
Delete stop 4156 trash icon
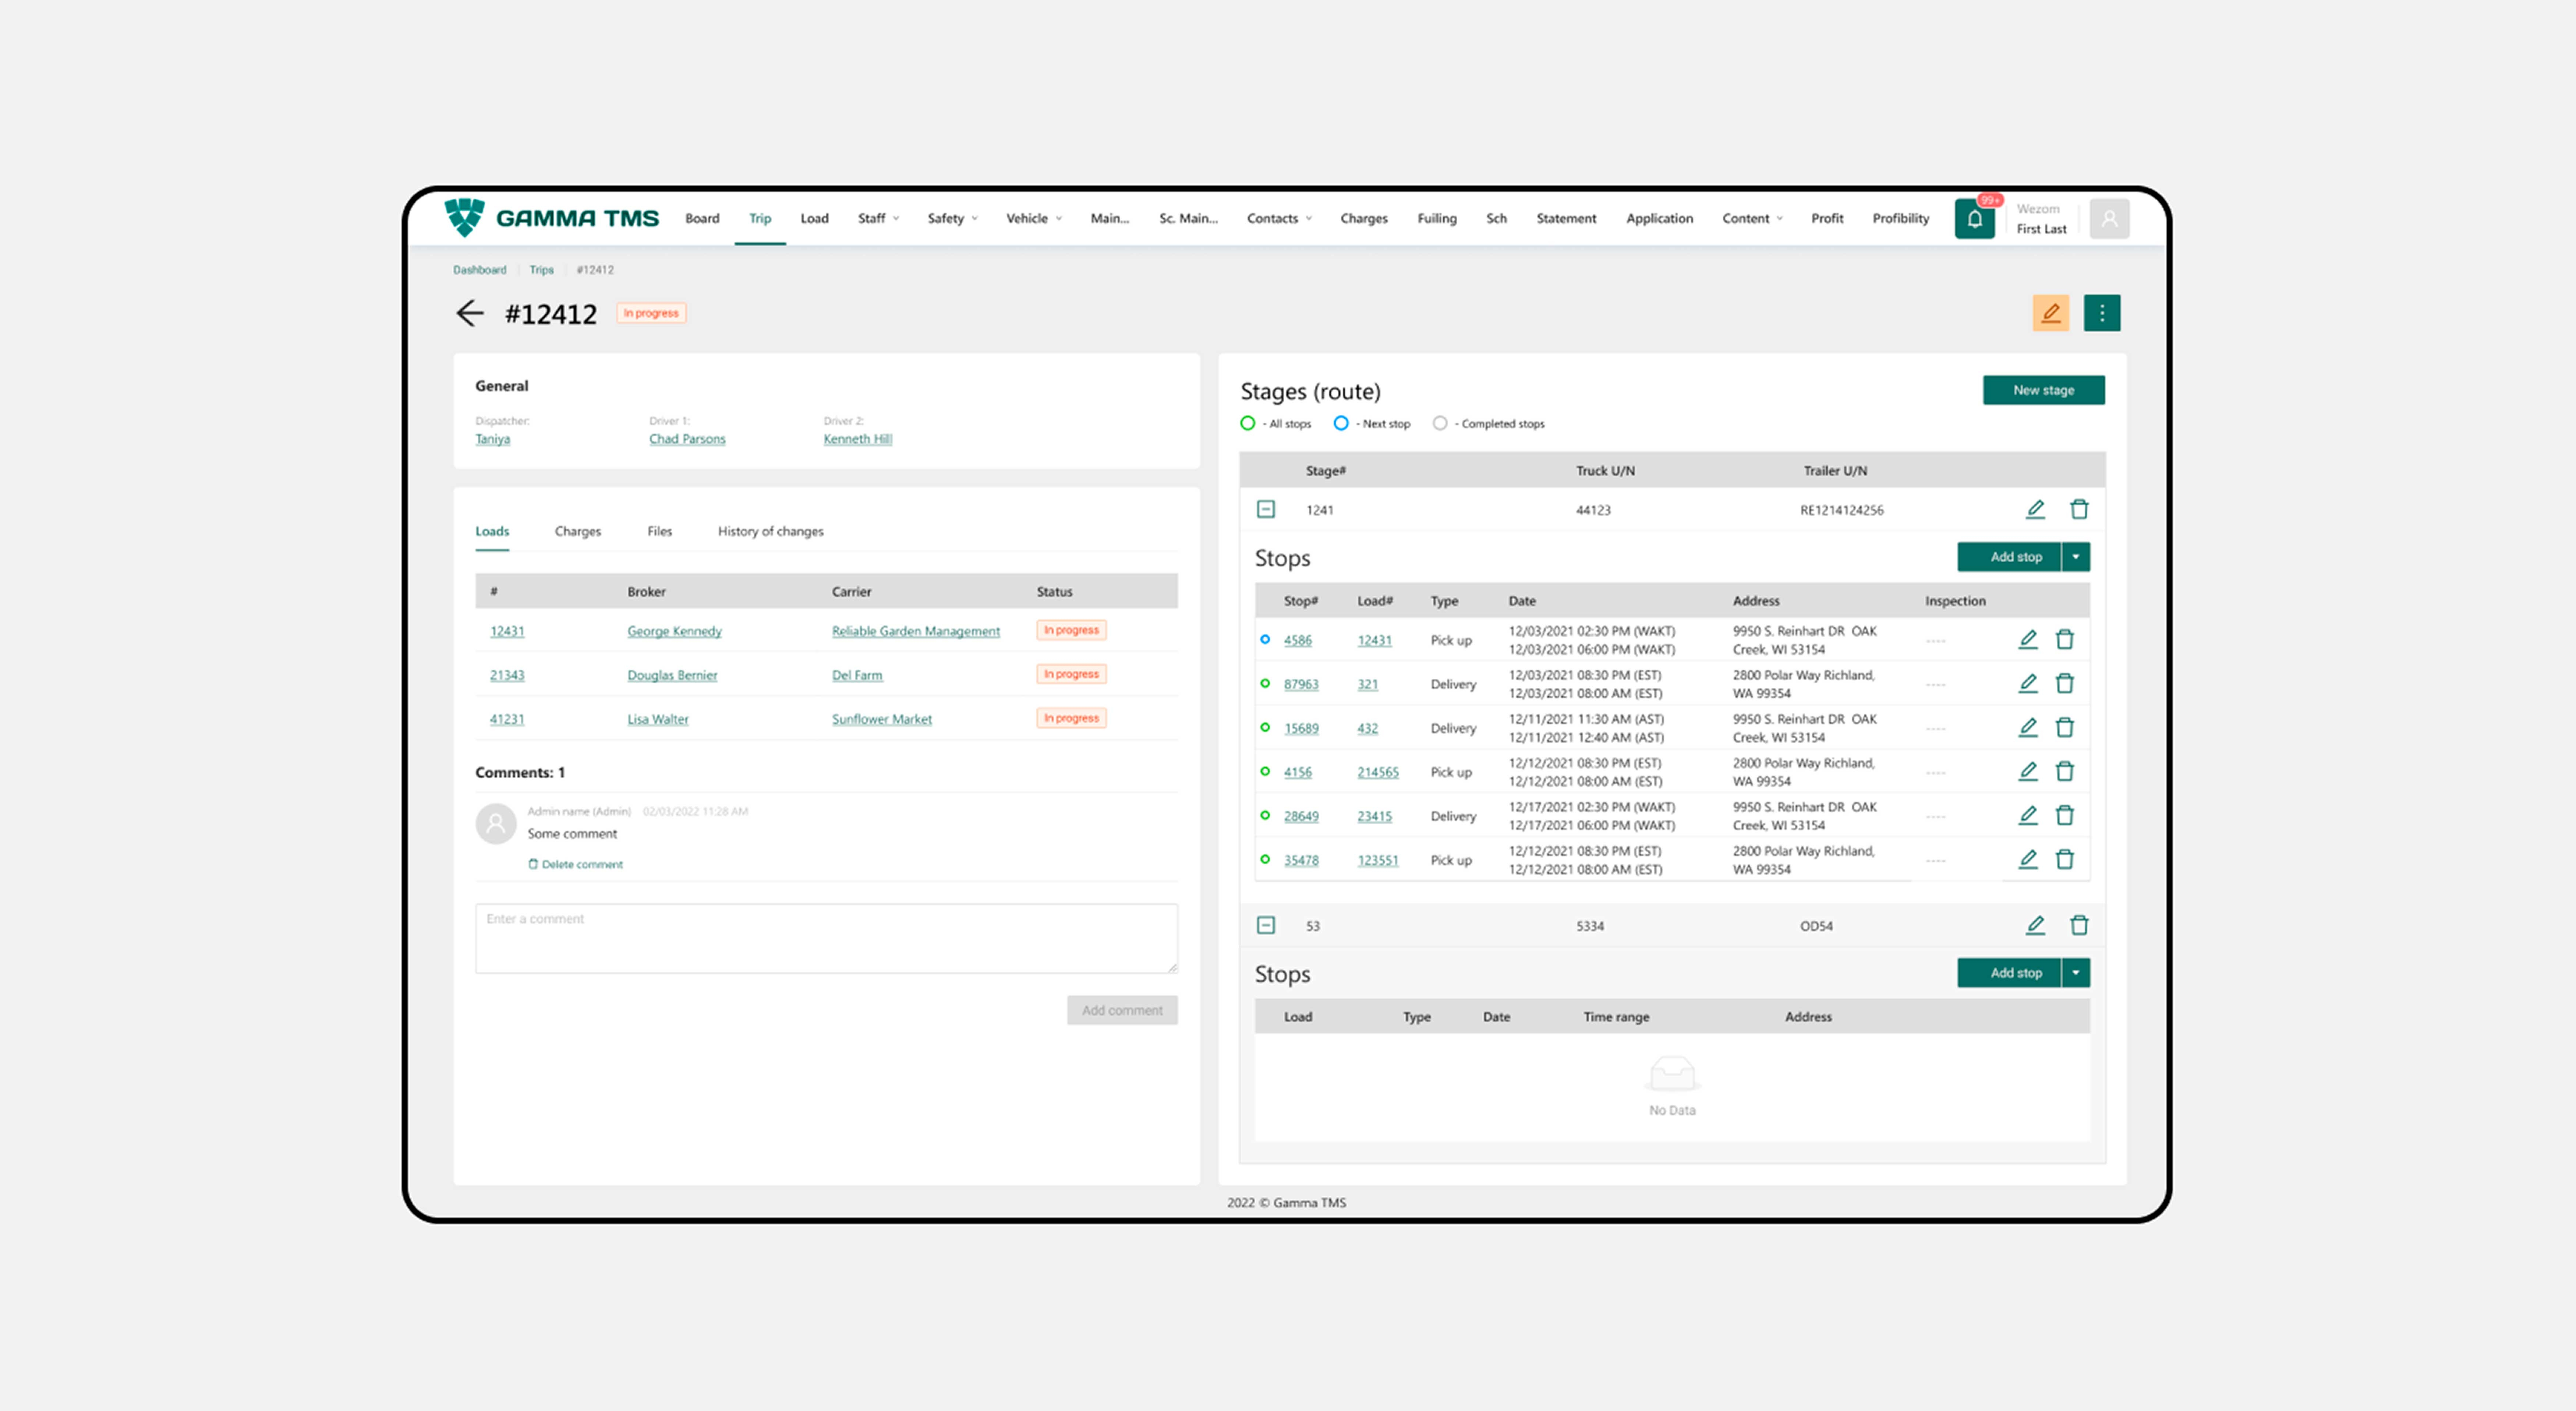2064,771
